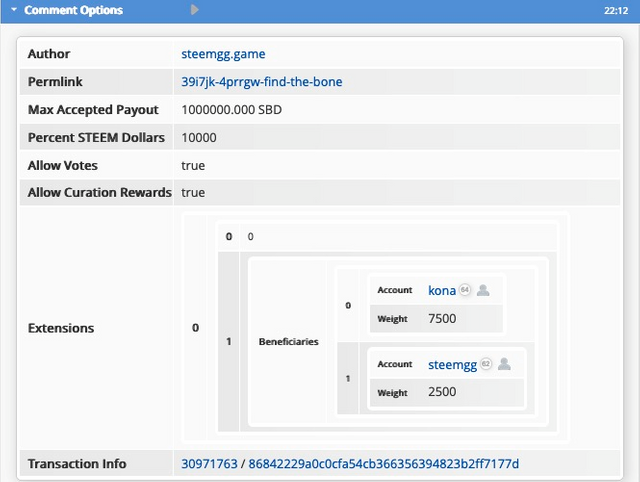This screenshot has height=482, width=640.
Task: Click the Allow Curation Rewards row label
Action: (x=100, y=192)
